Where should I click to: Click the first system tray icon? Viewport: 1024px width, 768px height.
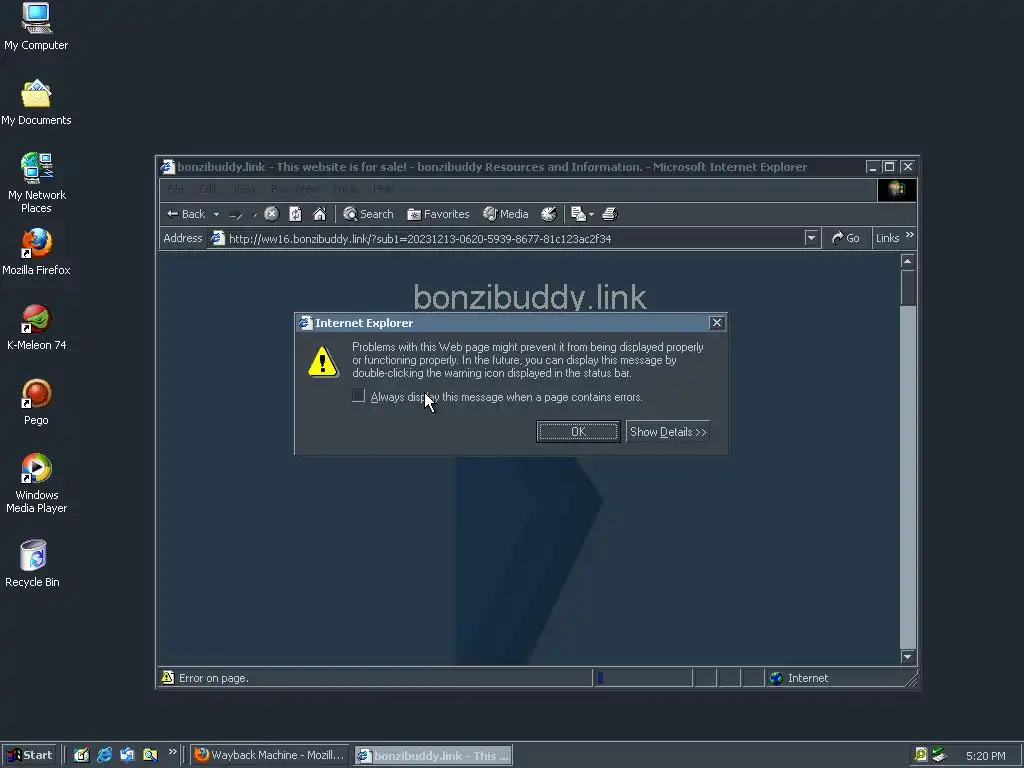tap(921, 755)
